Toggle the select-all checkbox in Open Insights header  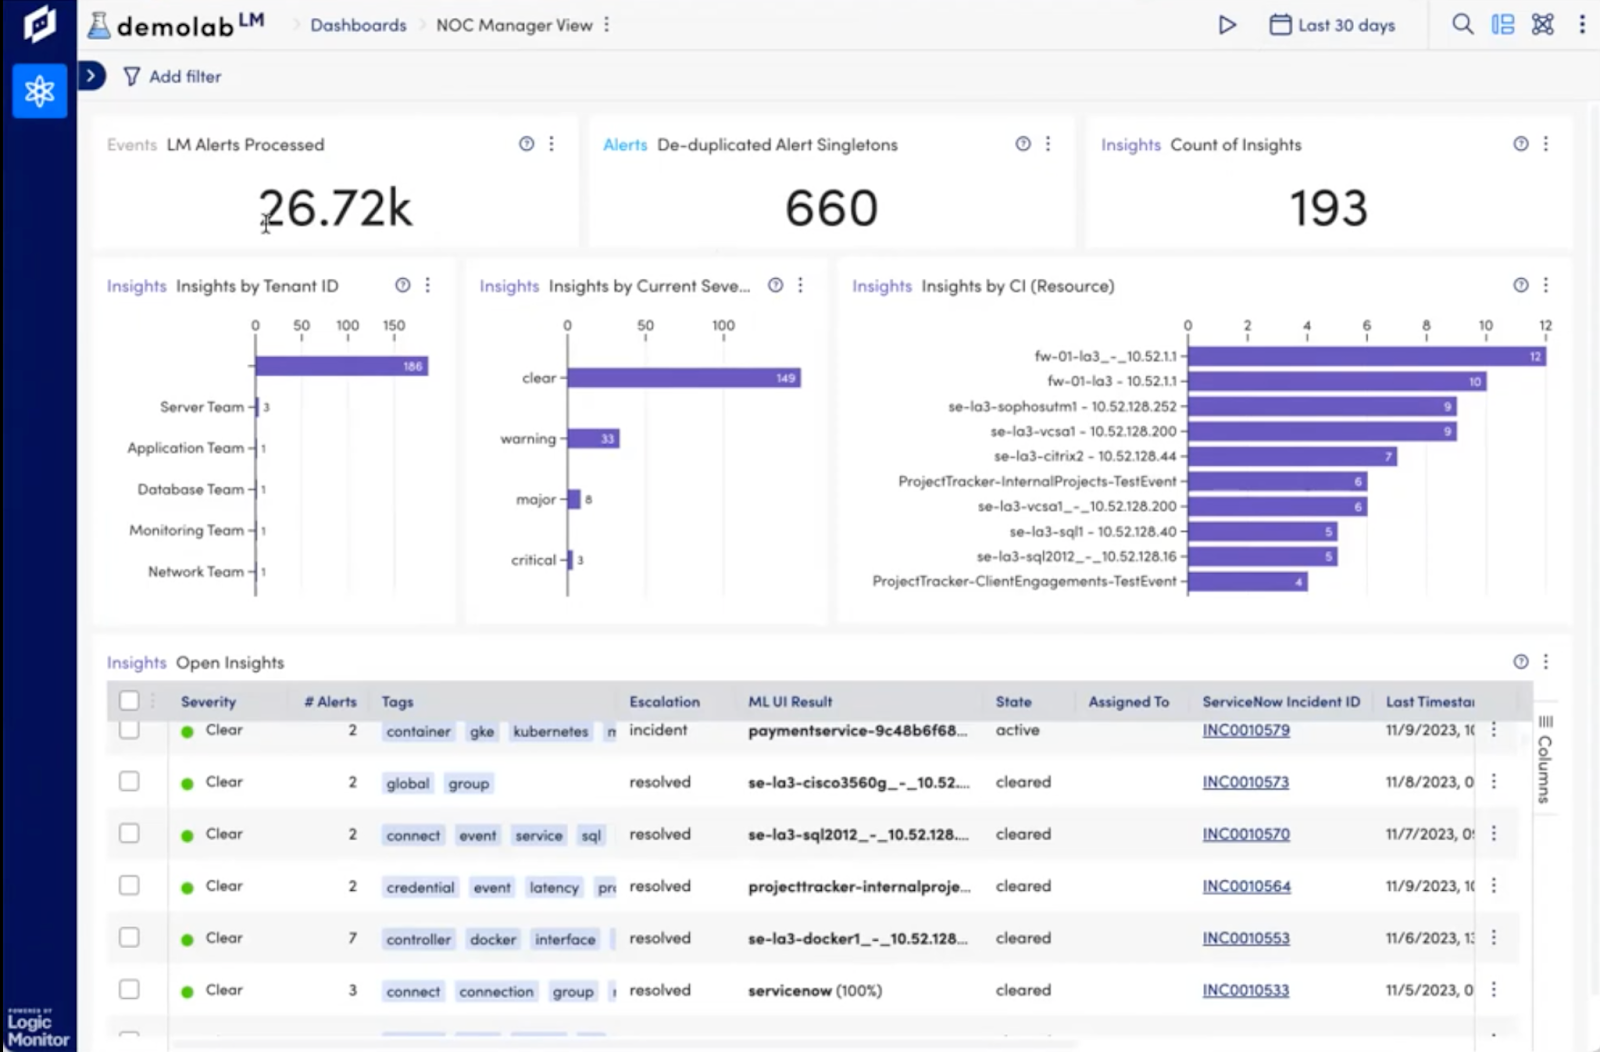[x=129, y=701]
